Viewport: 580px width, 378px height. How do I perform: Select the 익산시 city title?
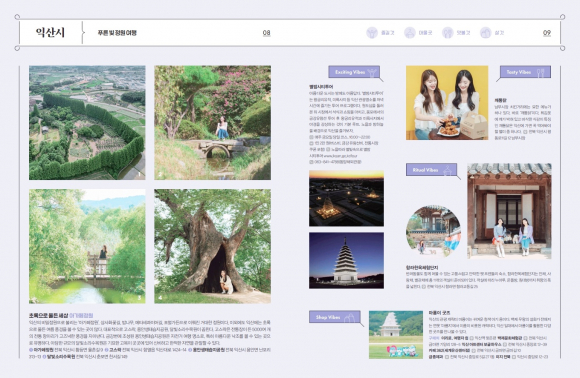tap(50, 33)
